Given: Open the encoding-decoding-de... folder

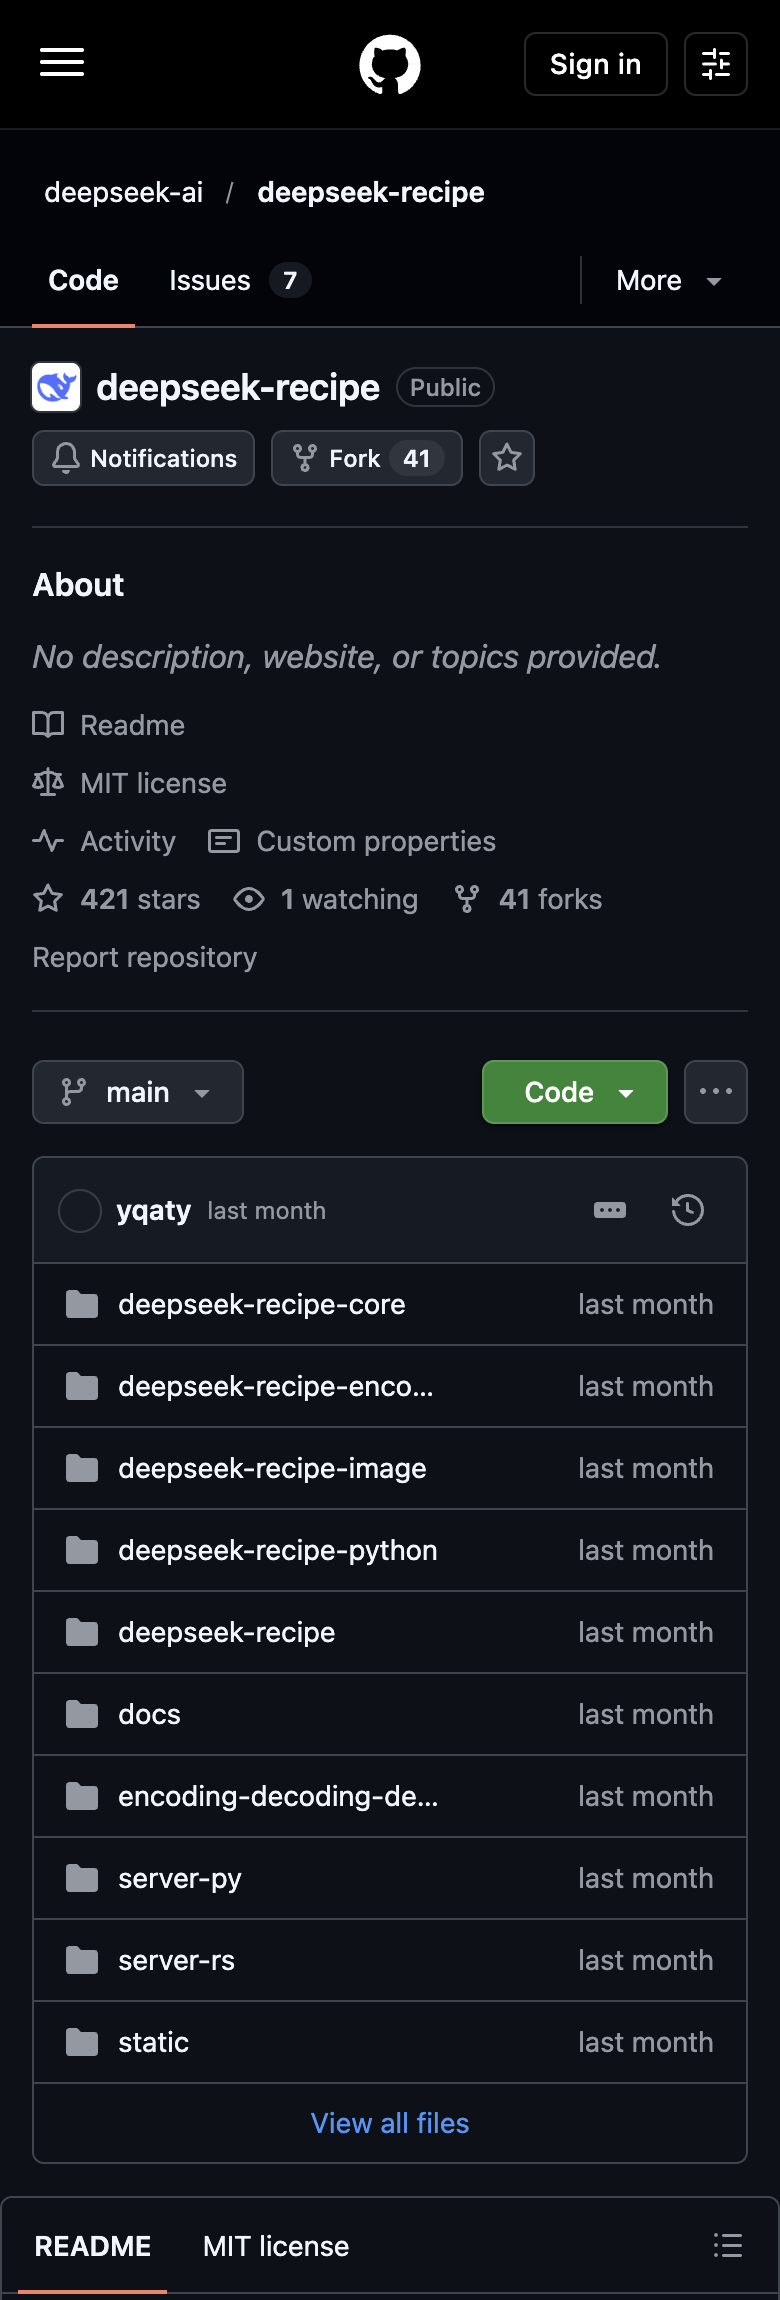Looking at the screenshot, I should click(278, 1796).
